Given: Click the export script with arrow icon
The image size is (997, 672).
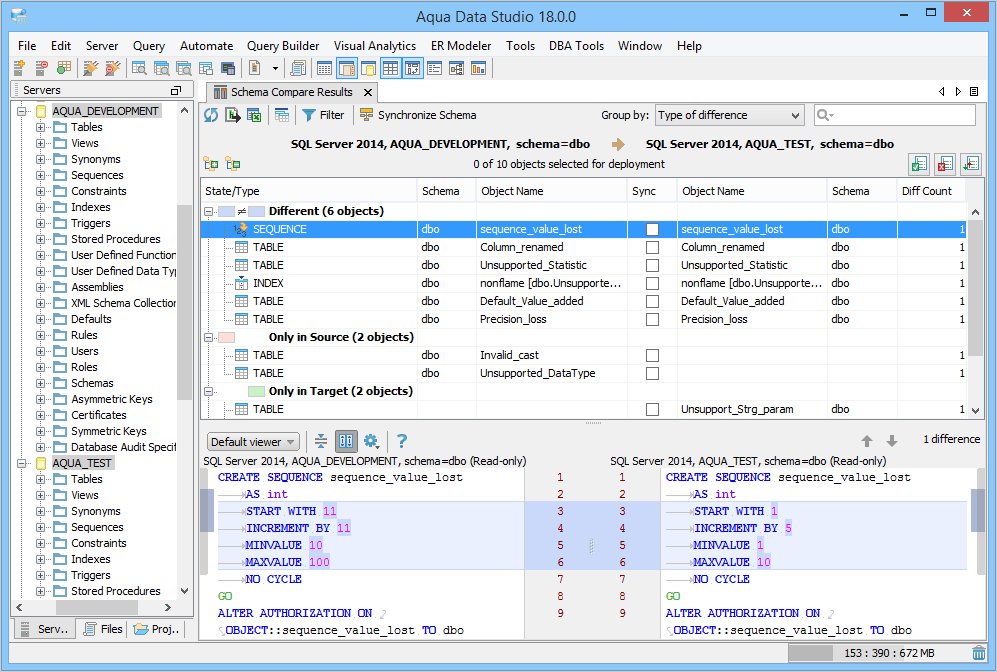Looking at the screenshot, I should click(233, 115).
